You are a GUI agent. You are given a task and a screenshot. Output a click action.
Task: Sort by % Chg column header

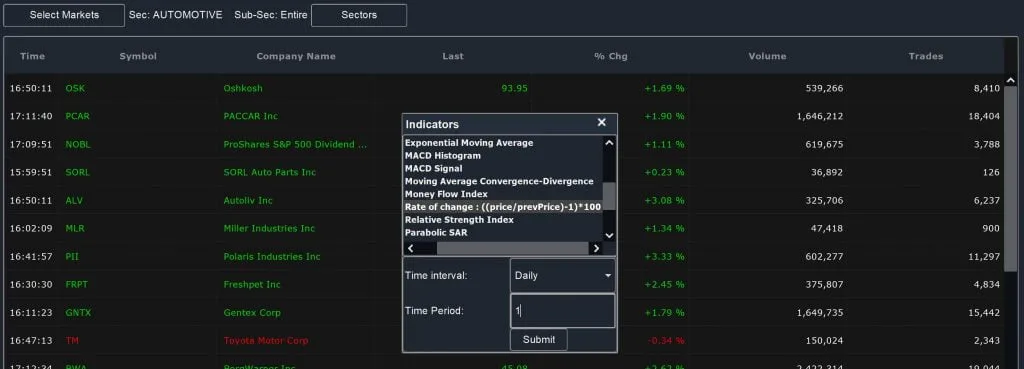pyautogui.click(x=611, y=56)
